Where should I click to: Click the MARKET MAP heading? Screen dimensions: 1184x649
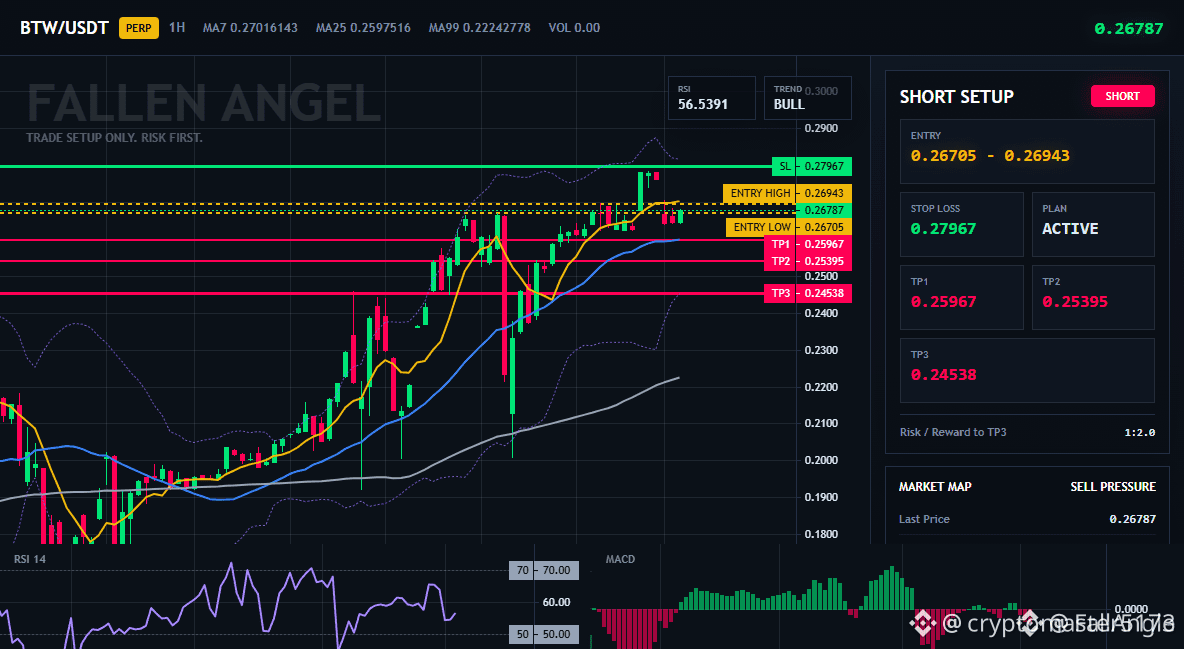click(935, 487)
